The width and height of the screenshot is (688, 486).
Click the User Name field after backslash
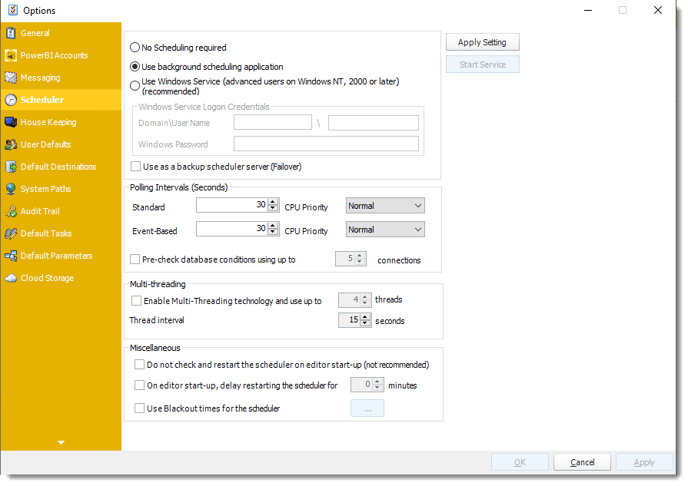tap(373, 122)
